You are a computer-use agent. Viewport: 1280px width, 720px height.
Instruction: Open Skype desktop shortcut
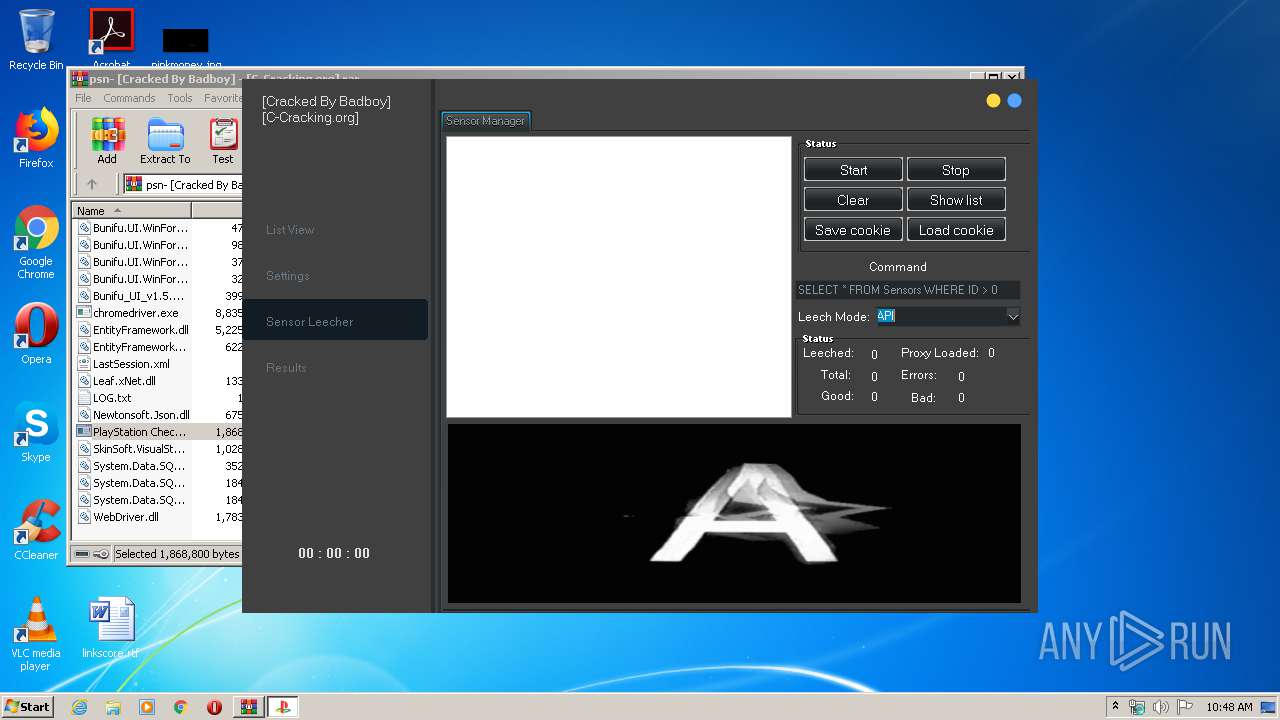pyautogui.click(x=36, y=432)
